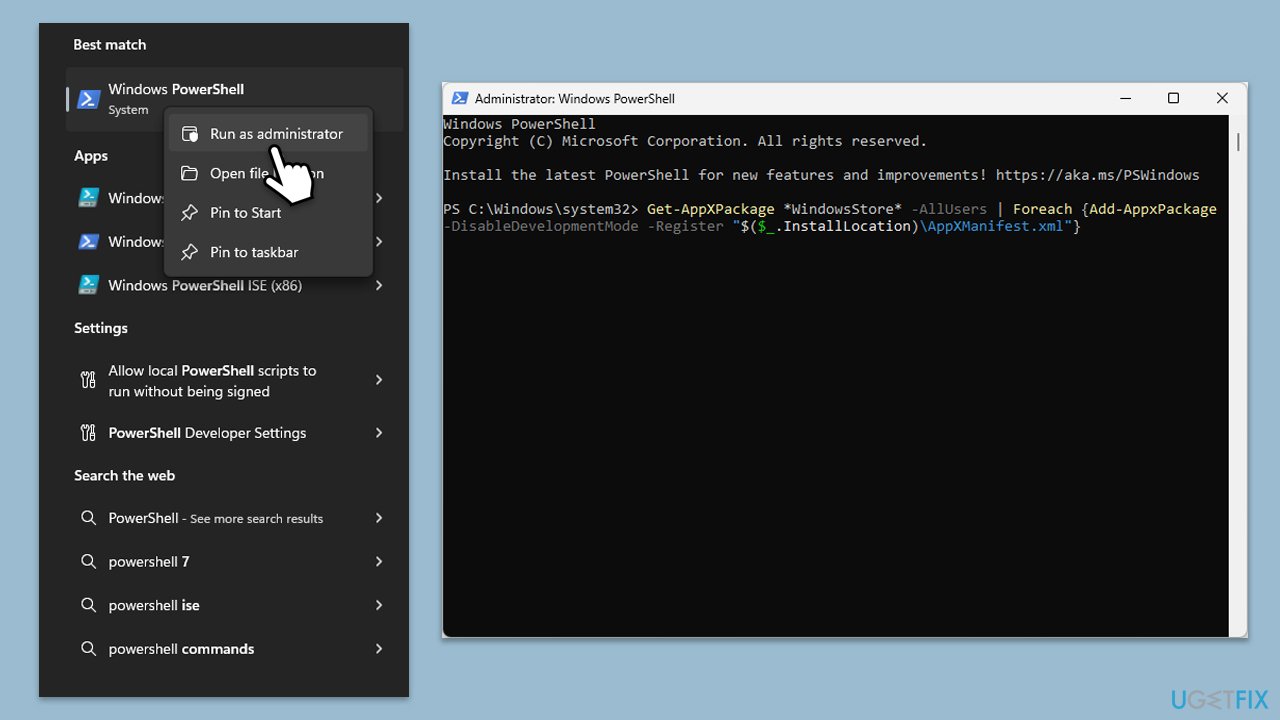Click the search icon beside 'powershell ise'
This screenshot has height=720, width=1280.
tap(88, 605)
